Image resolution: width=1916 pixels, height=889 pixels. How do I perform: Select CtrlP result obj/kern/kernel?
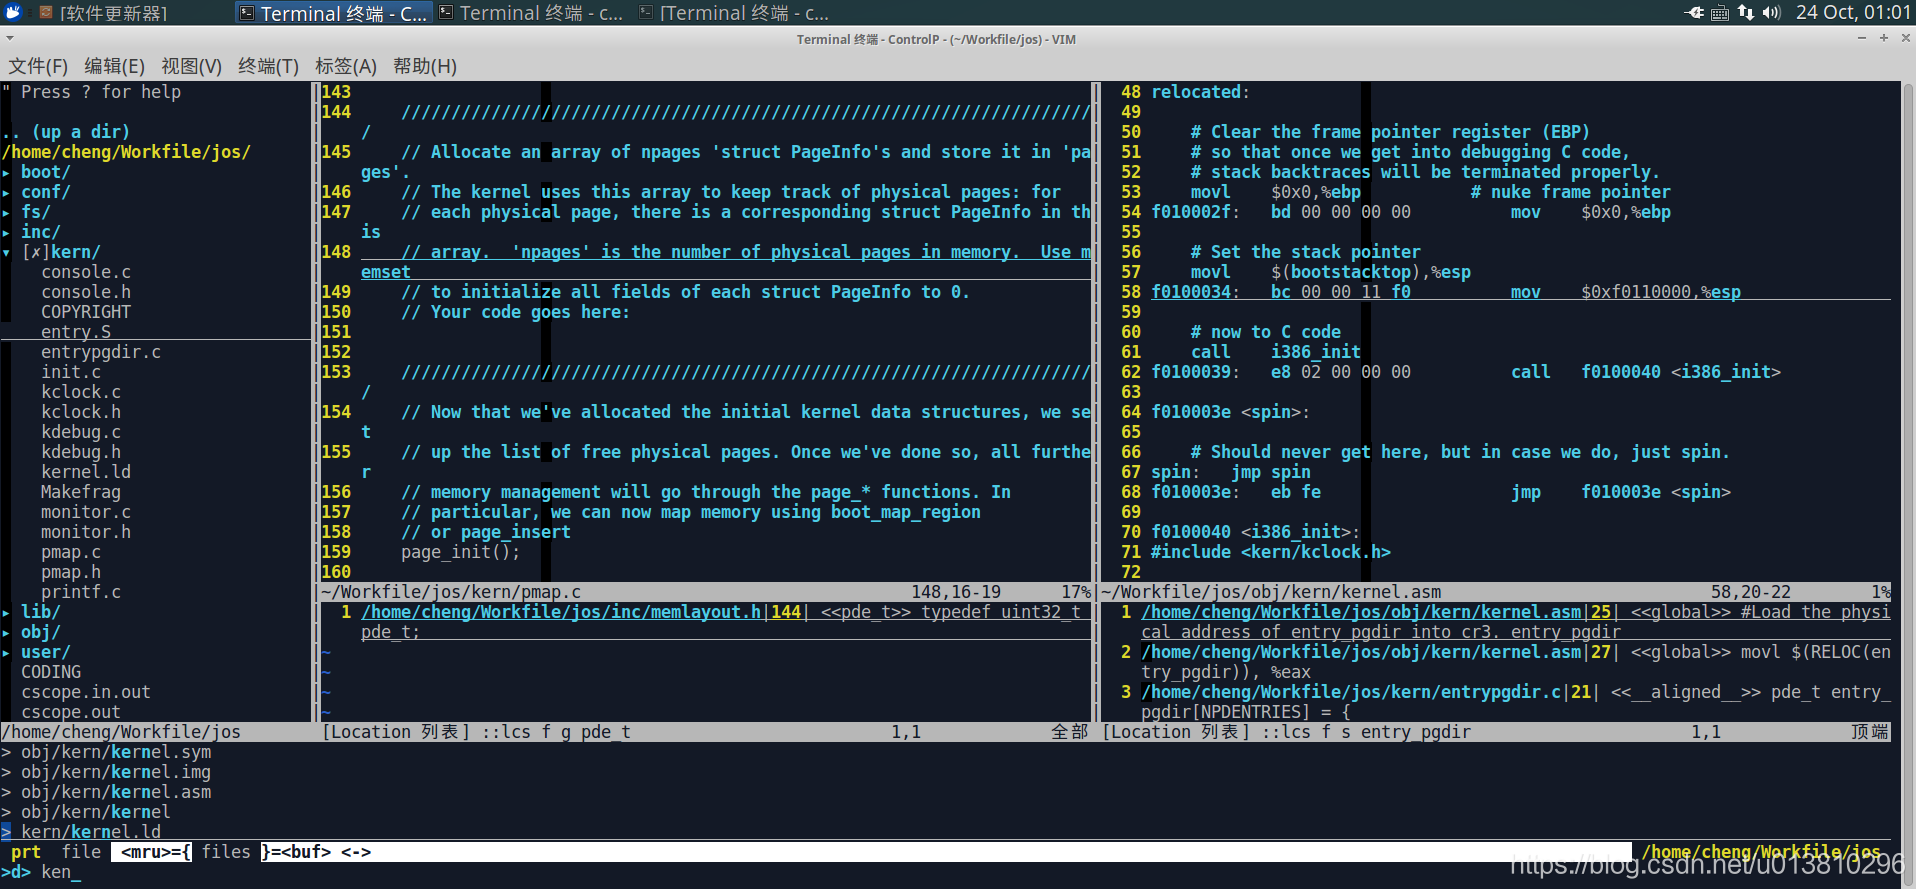96,812
